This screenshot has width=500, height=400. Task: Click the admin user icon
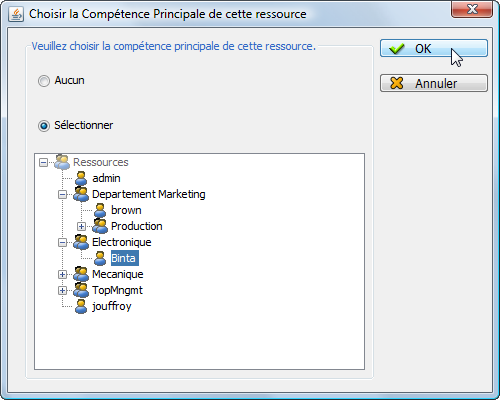click(81, 178)
